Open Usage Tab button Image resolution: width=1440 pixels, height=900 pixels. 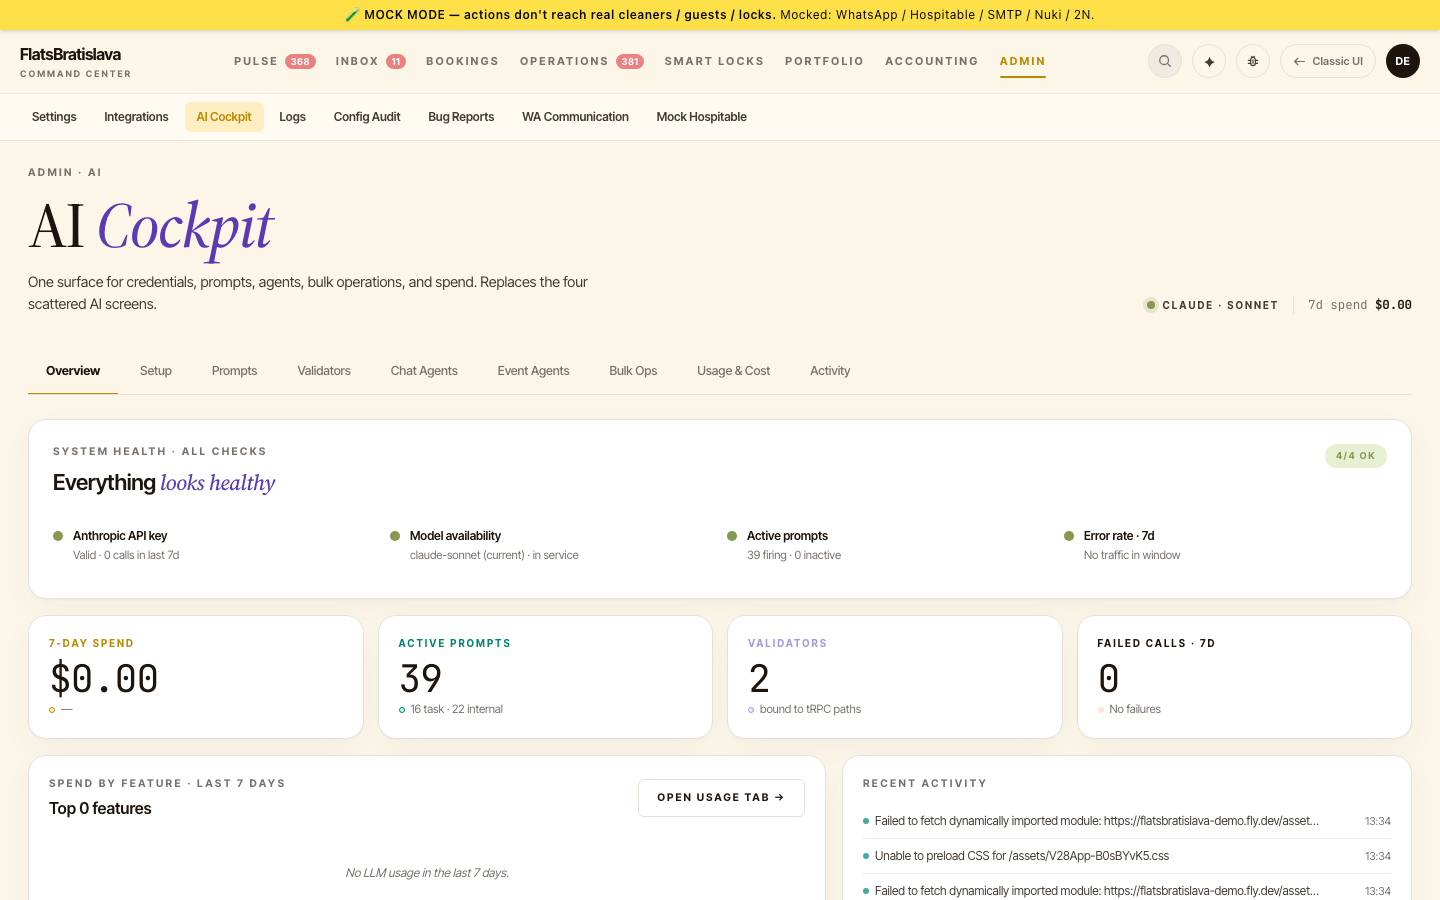[721, 798]
